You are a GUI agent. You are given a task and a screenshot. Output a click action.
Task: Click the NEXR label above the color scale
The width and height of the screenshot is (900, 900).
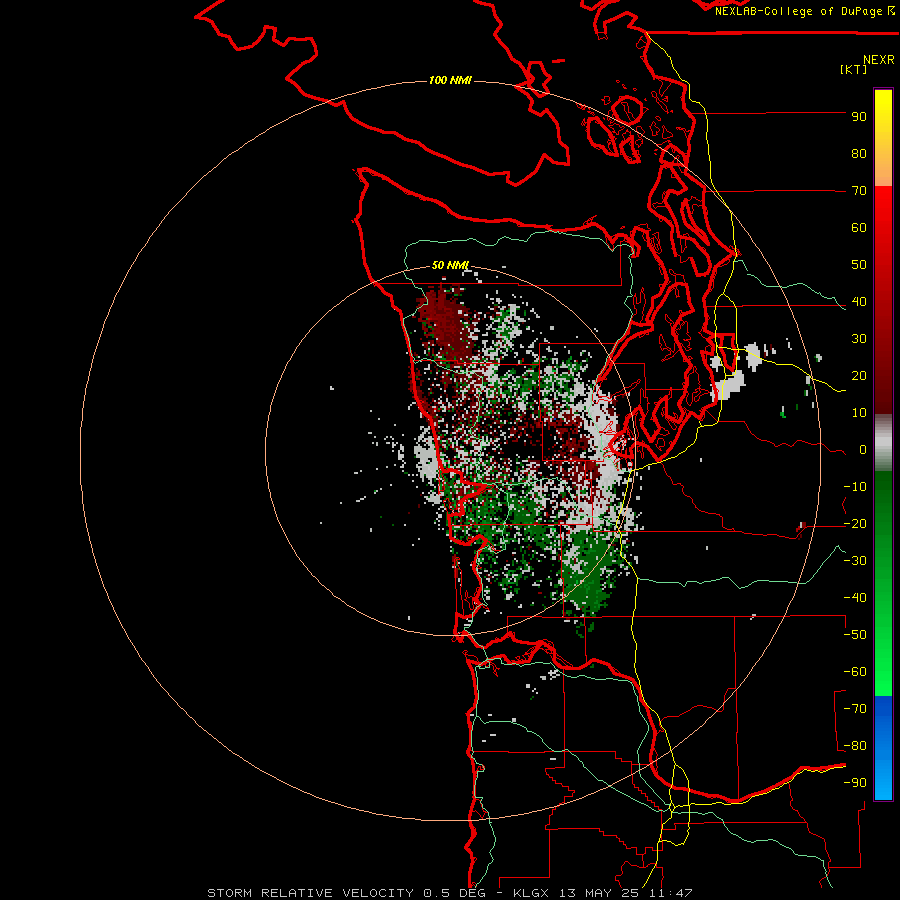pyautogui.click(x=879, y=60)
